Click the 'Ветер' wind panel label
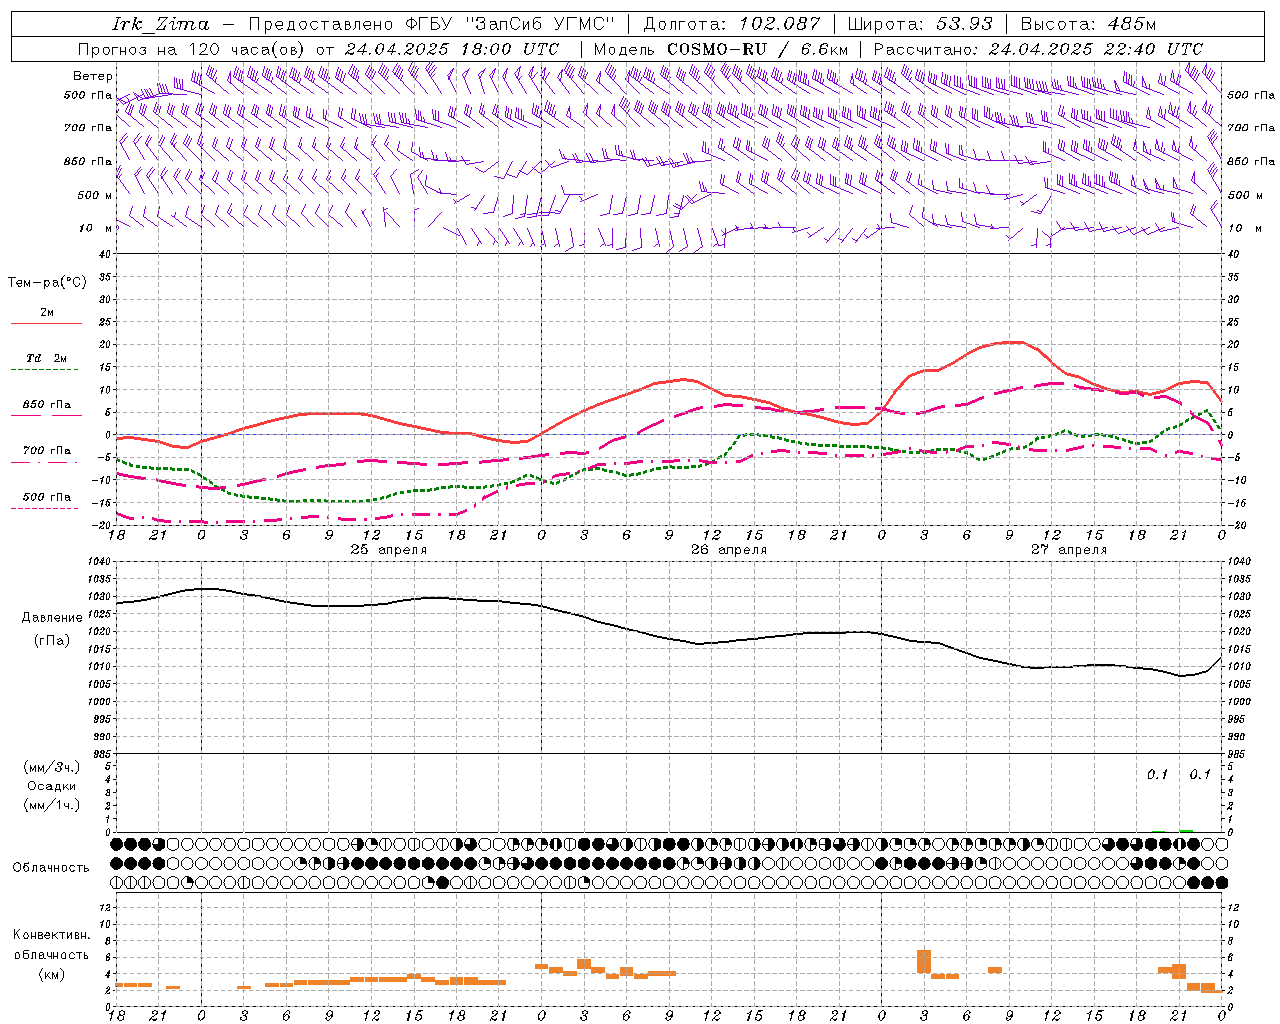The height and width of the screenshot is (1024, 1280). (x=93, y=76)
